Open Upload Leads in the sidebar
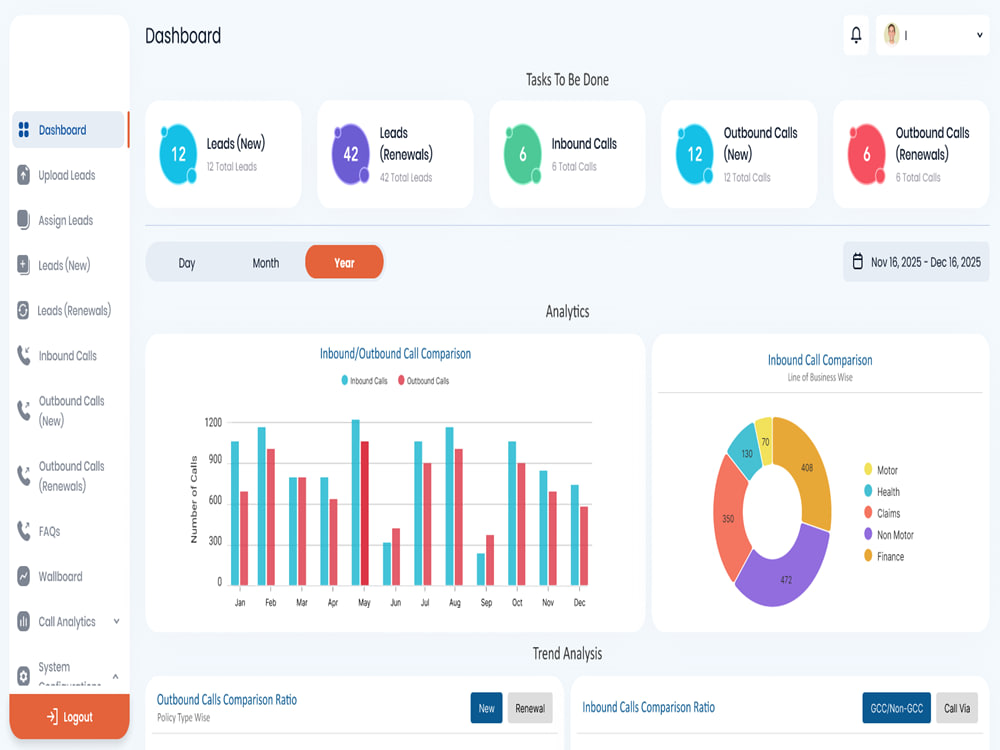Image resolution: width=1000 pixels, height=750 pixels. tap(67, 175)
